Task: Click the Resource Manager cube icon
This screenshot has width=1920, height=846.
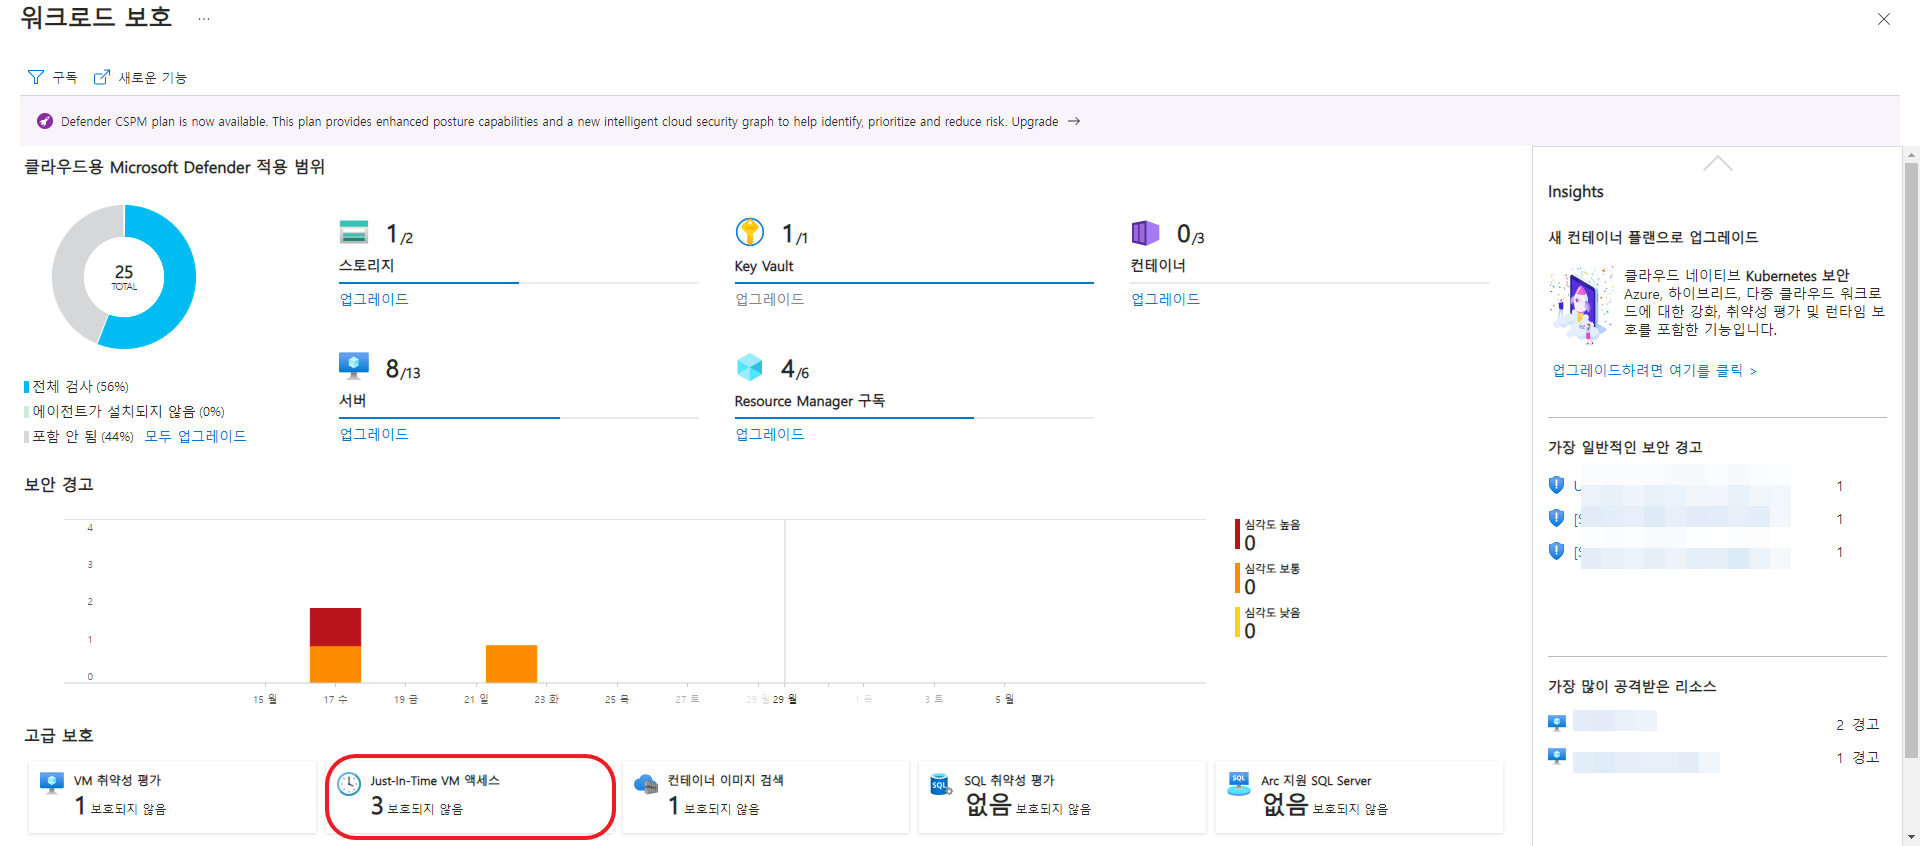Action: click(x=750, y=367)
